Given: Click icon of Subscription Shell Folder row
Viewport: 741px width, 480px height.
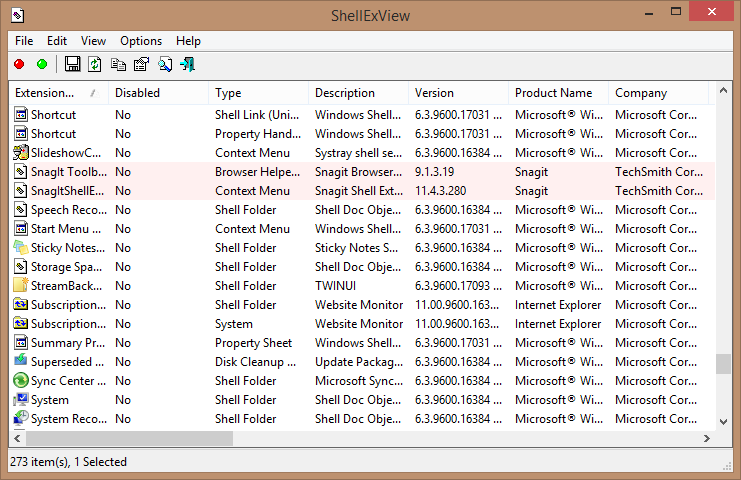Looking at the screenshot, I should [x=21, y=305].
